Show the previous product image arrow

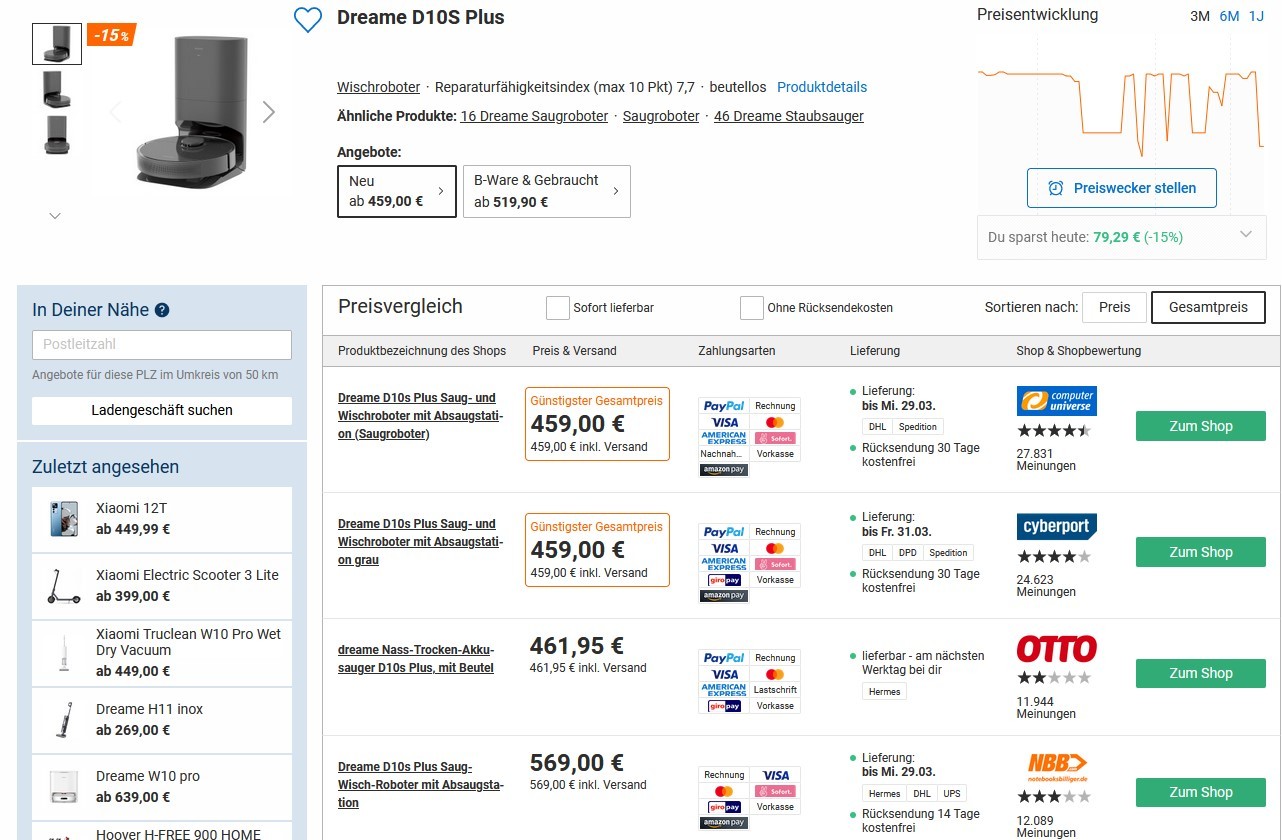115,112
